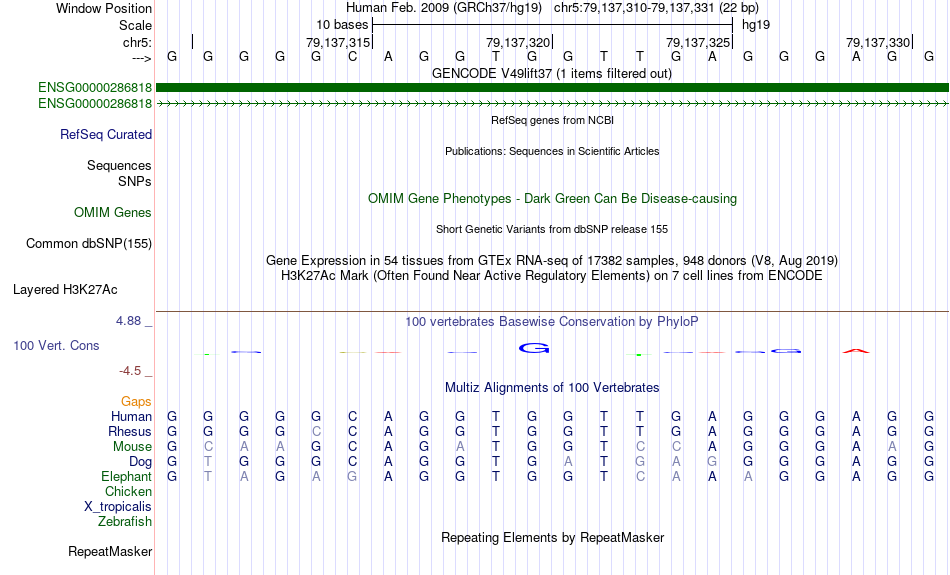This screenshot has width=950, height=575.
Task: Click the ---> strand direction arrow
Action: coord(142,58)
